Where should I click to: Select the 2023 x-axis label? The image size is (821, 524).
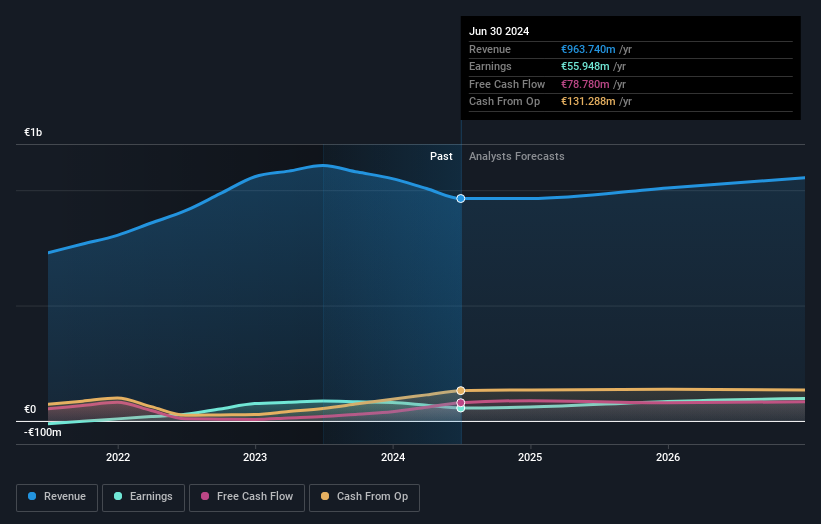click(255, 457)
